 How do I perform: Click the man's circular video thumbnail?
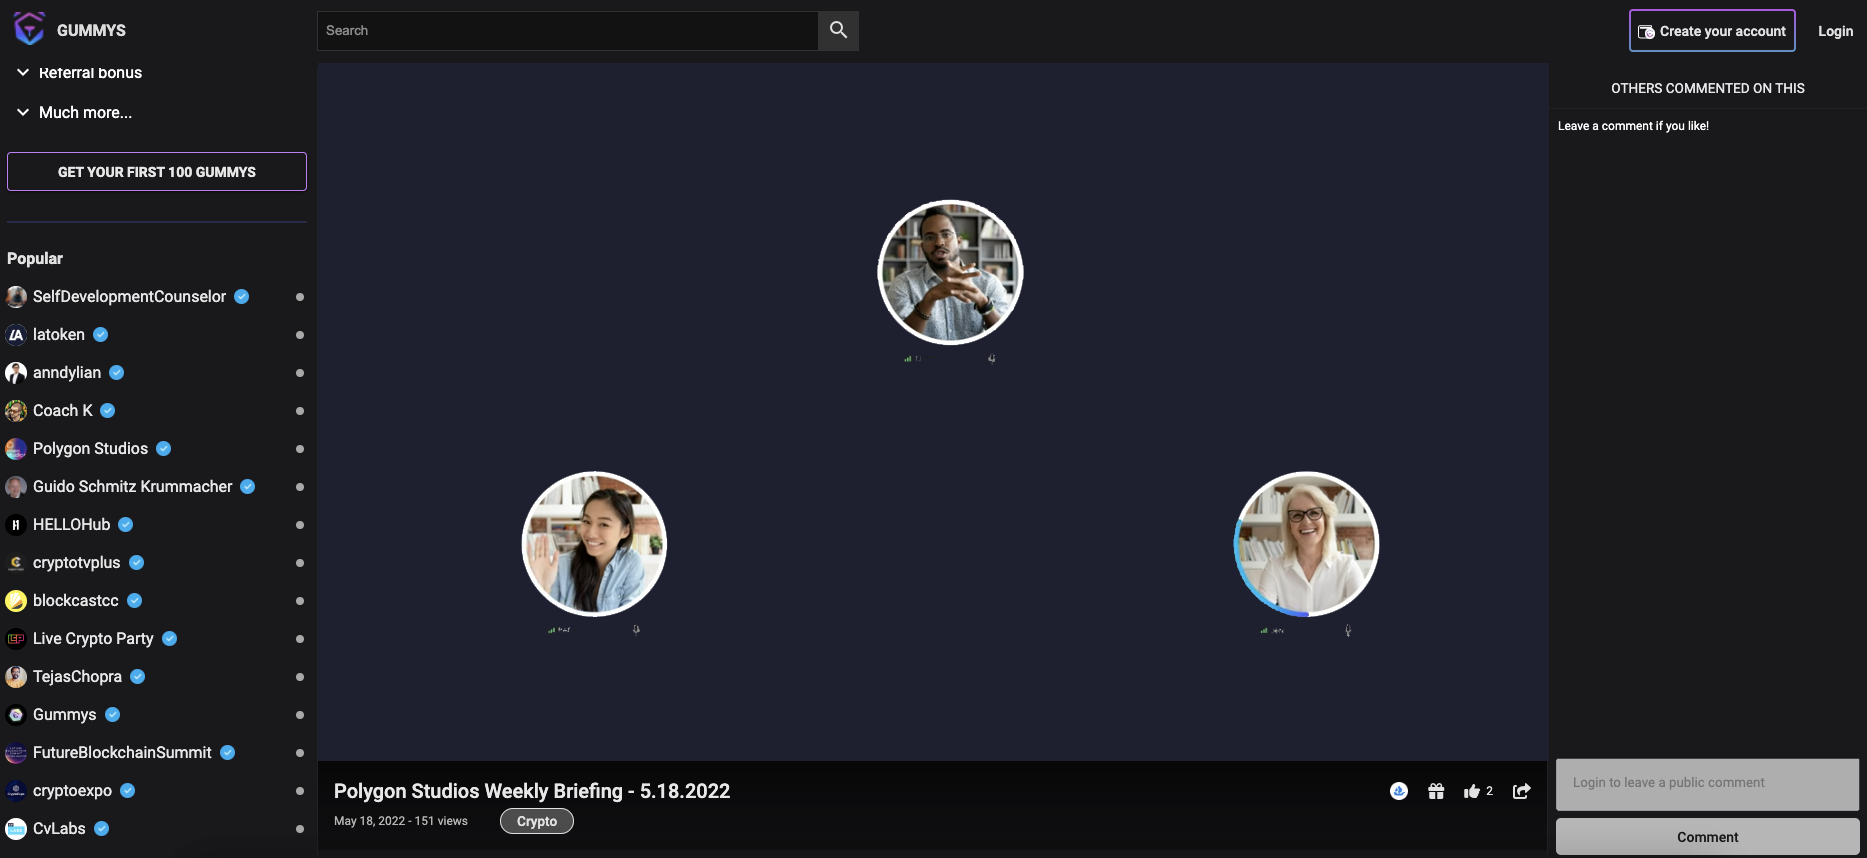click(x=950, y=272)
